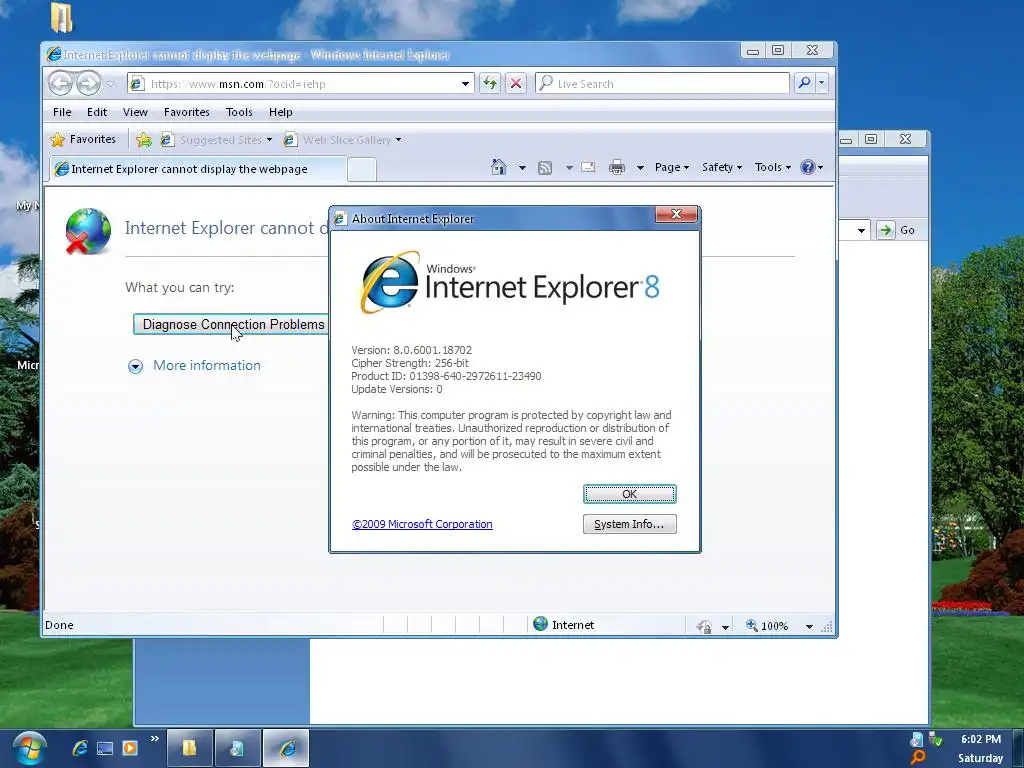Expand the recent pages dropdown arrow

[x=110, y=84]
